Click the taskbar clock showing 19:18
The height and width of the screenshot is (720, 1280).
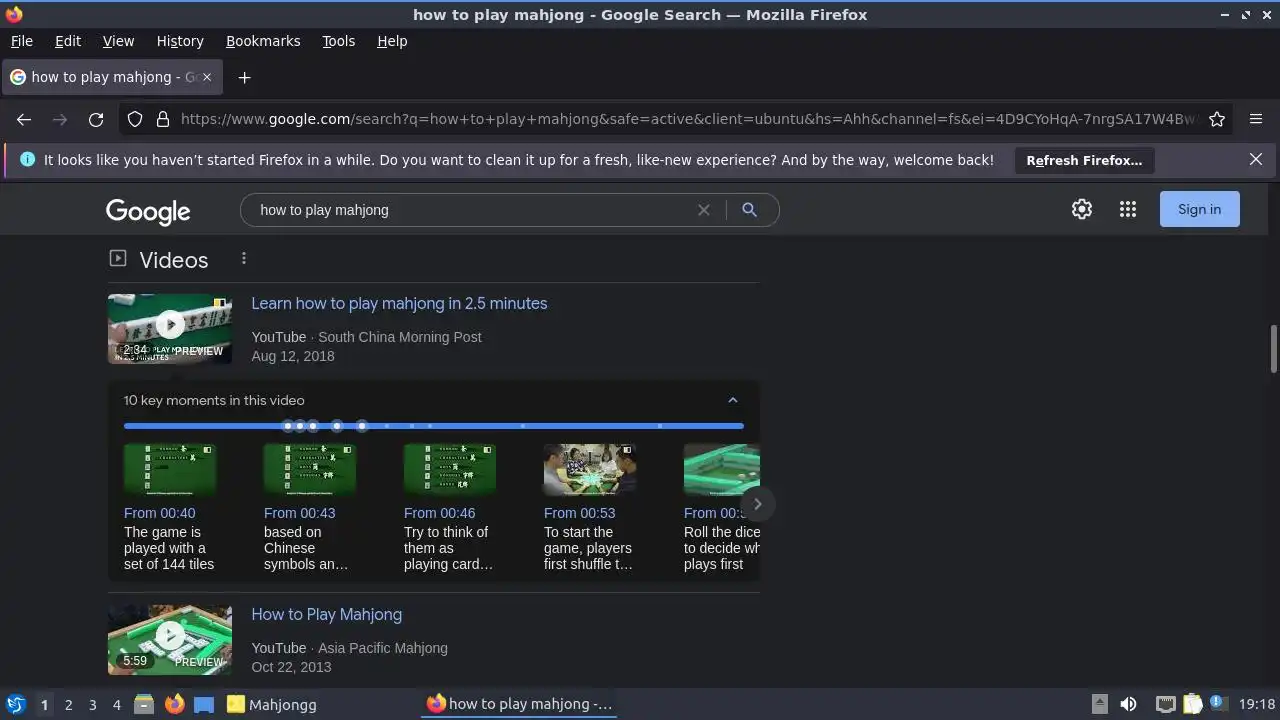(x=1257, y=704)
